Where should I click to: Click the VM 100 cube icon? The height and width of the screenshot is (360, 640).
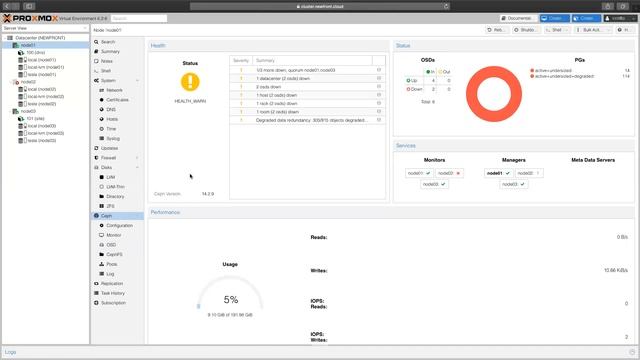pyautogui.click(x=21, y=53)
